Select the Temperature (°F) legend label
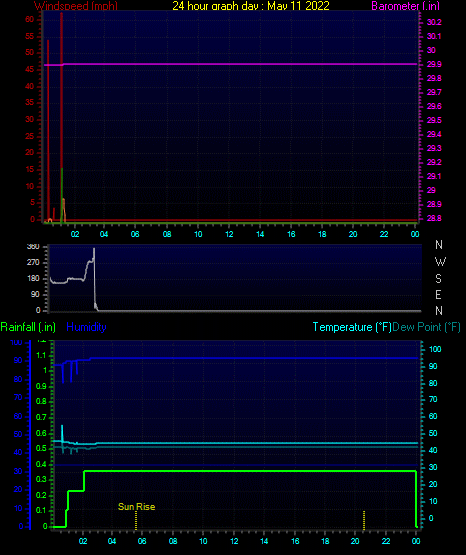The height and width of the screenshot is (555, 466). (352, 327)
